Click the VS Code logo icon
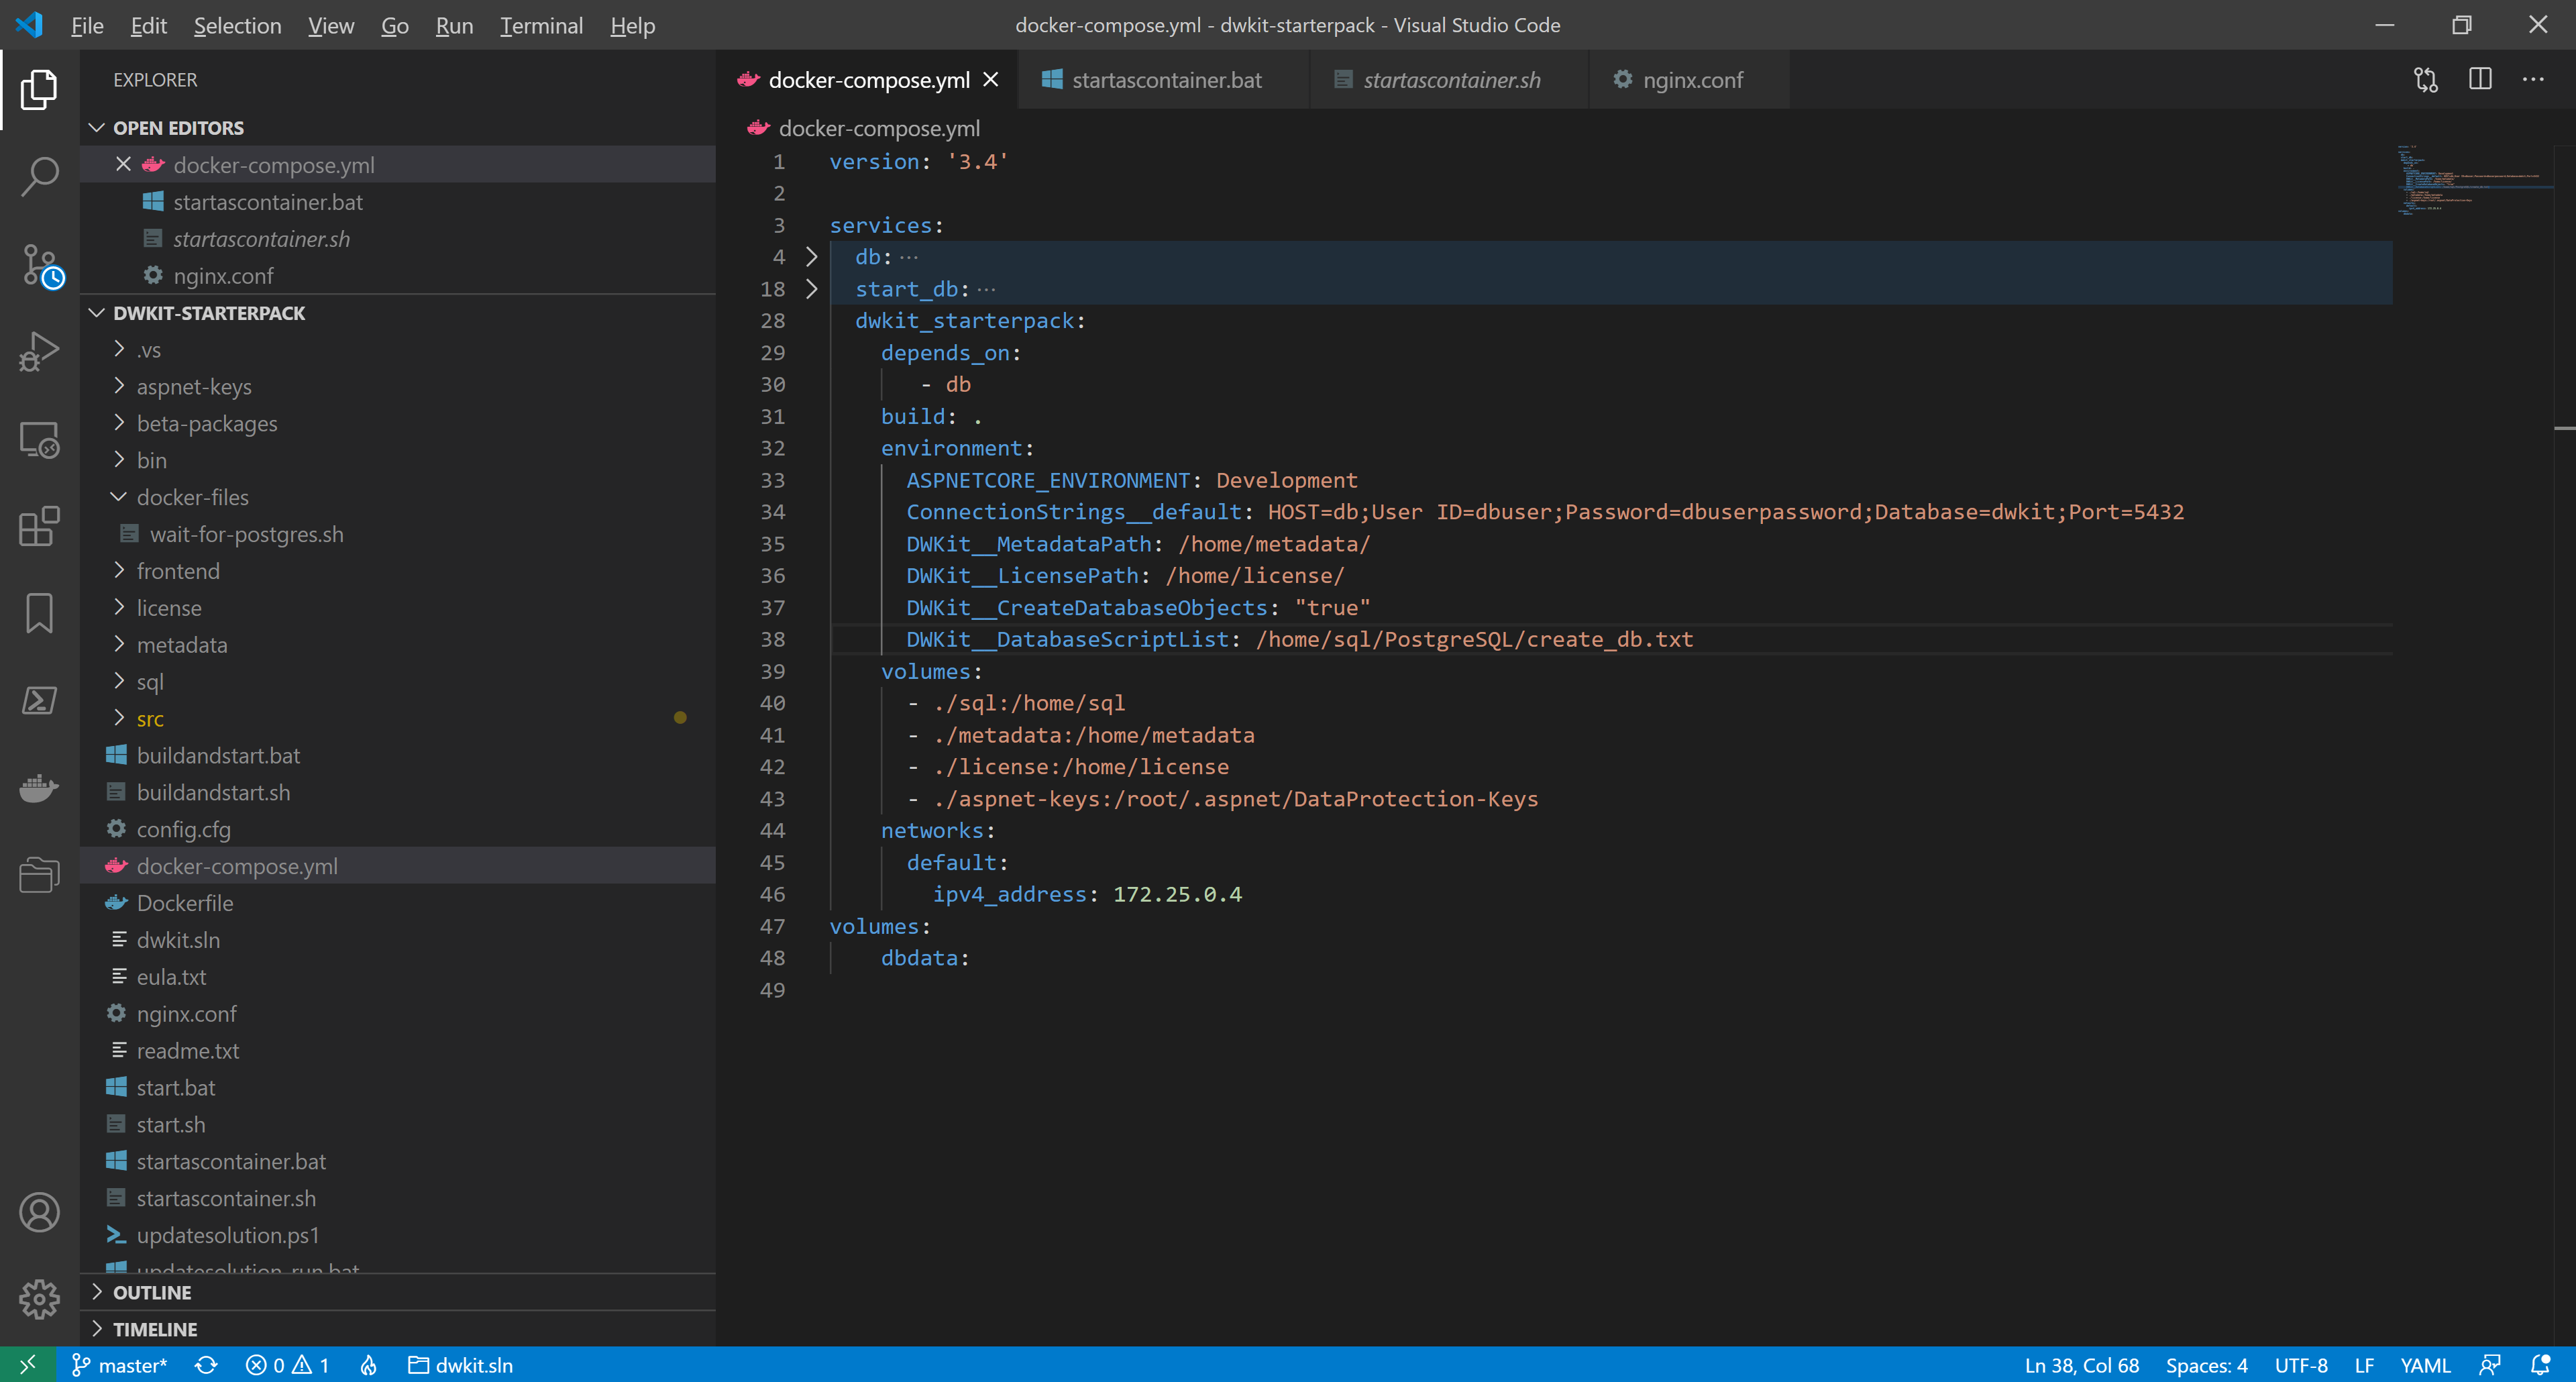The width and height of the screenshot is (2576, 1382). 29,25
